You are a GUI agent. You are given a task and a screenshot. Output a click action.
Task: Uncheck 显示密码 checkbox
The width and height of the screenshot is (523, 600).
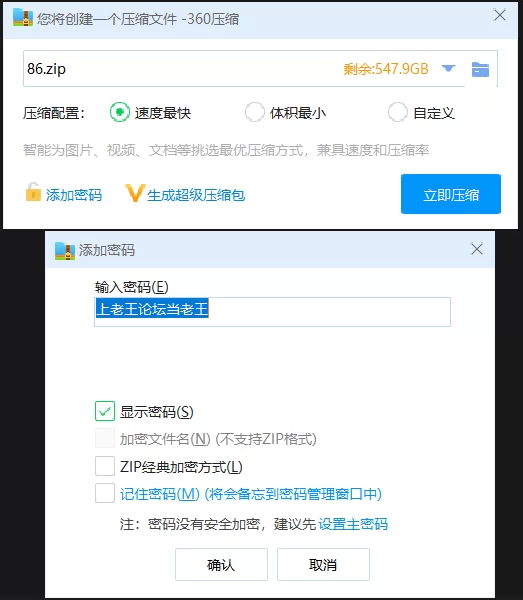coord(105,411)
